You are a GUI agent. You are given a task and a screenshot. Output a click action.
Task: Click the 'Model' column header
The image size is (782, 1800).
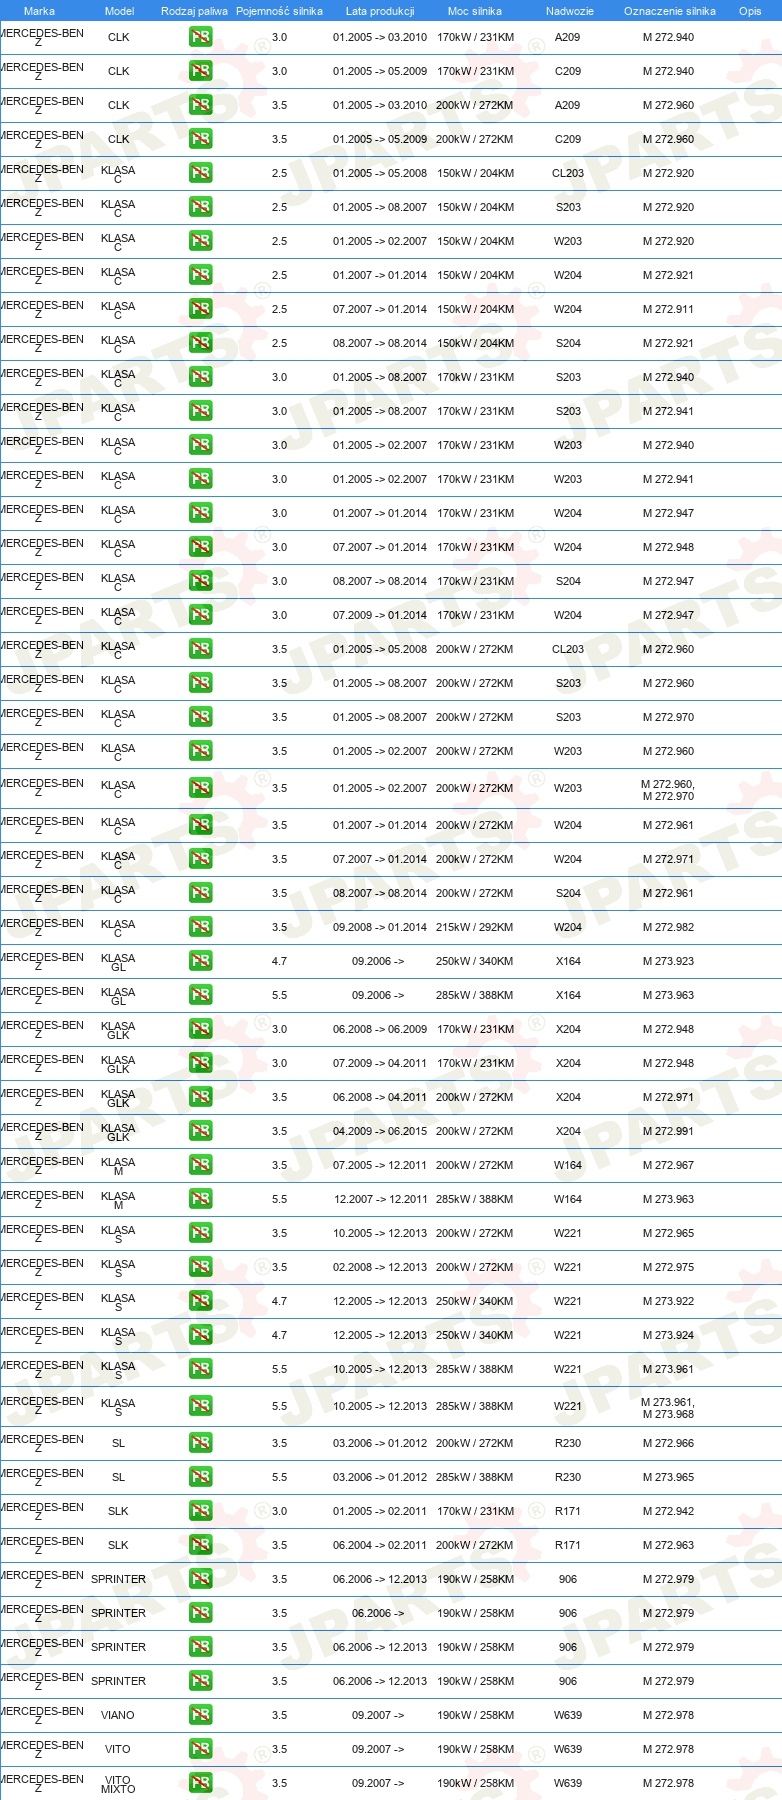click(119, 11)
